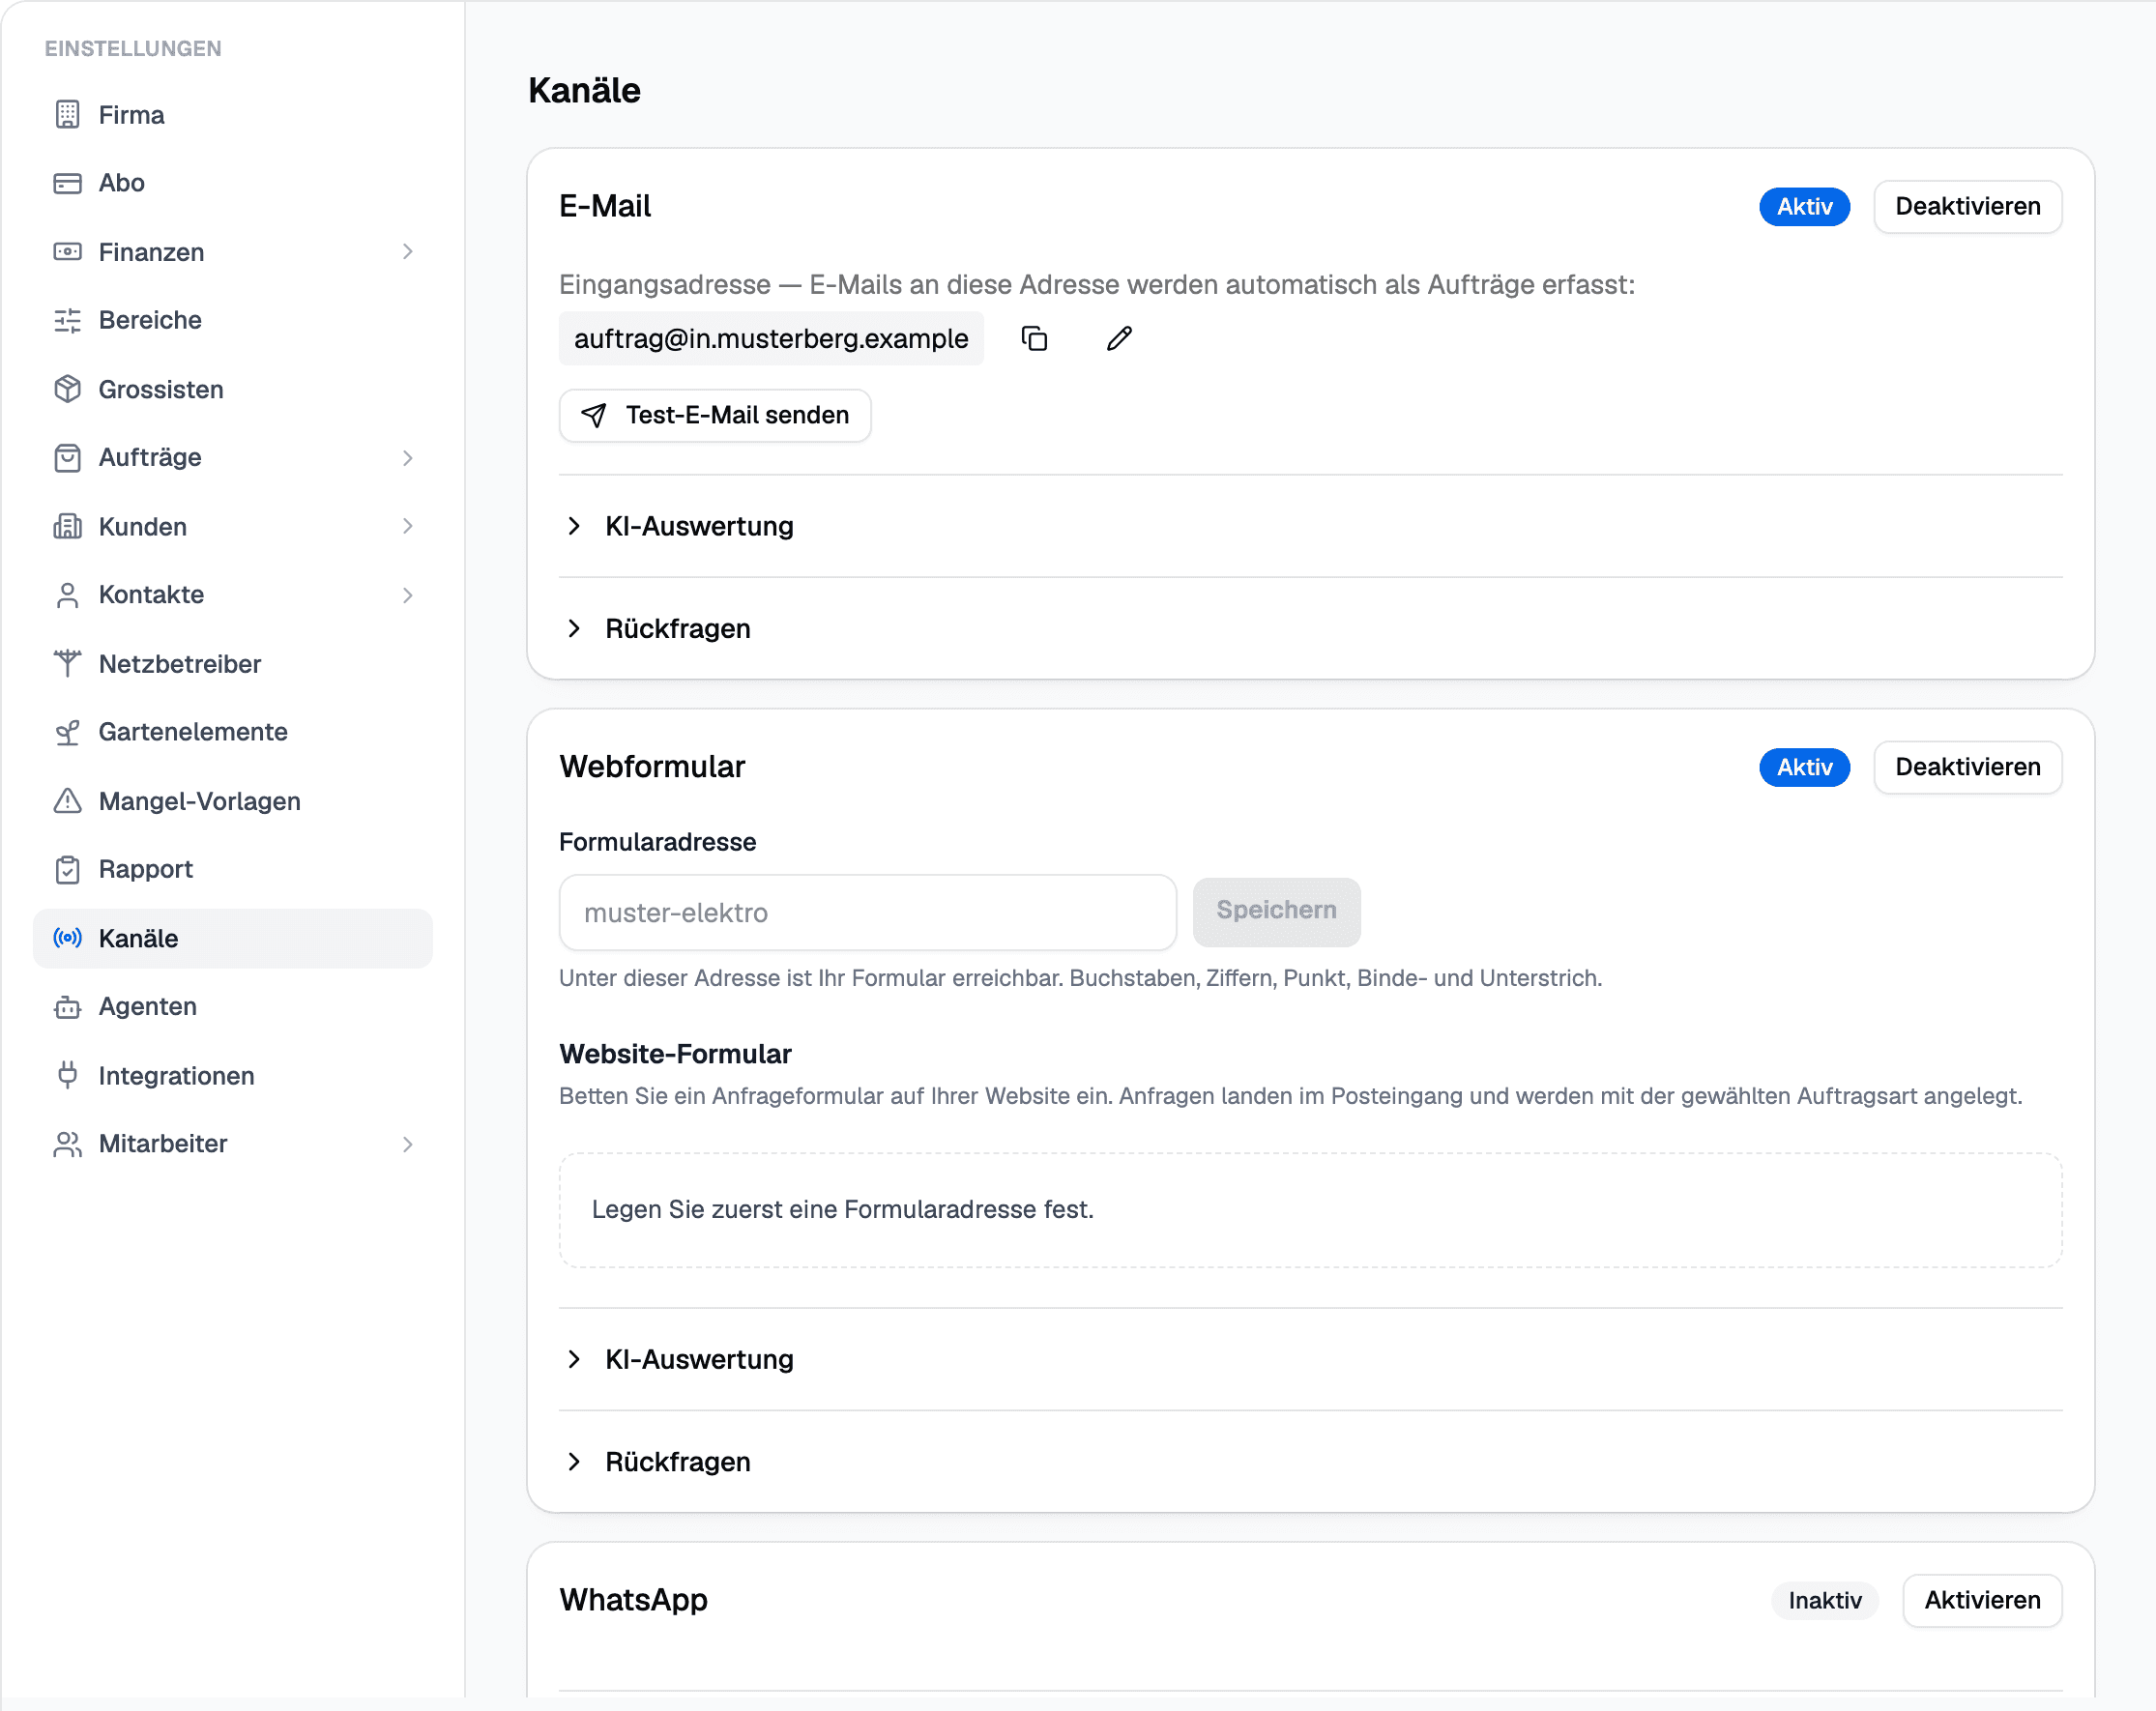The height and width of the screenshot is (1711, 2156).
Task: Open Netzbetreiber via the pylon icon
Action: (x=67, y=664)
